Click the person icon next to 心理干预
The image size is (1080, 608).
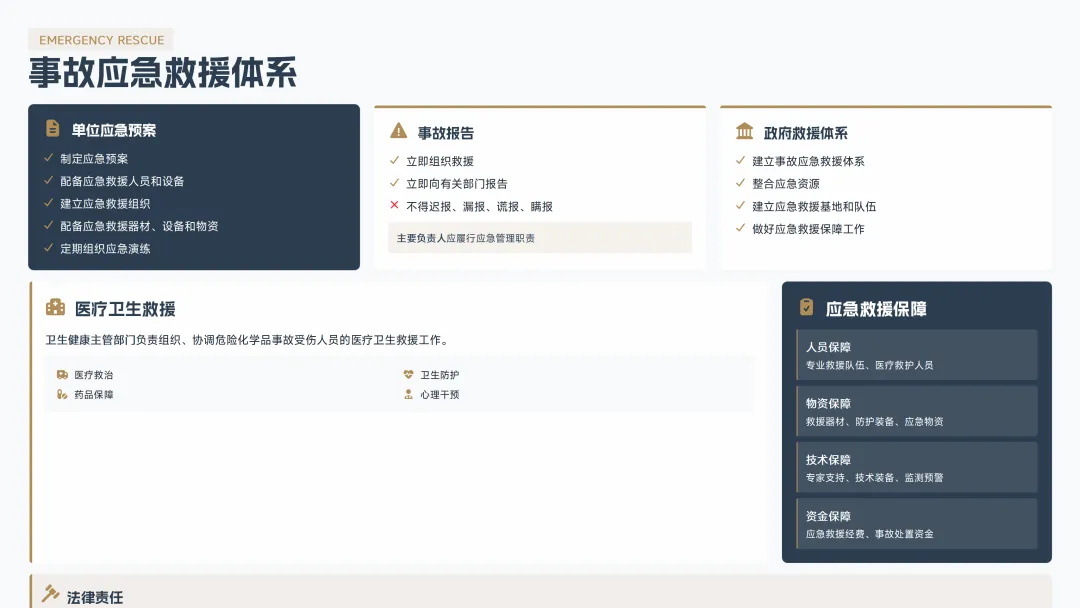click(408, 395)
